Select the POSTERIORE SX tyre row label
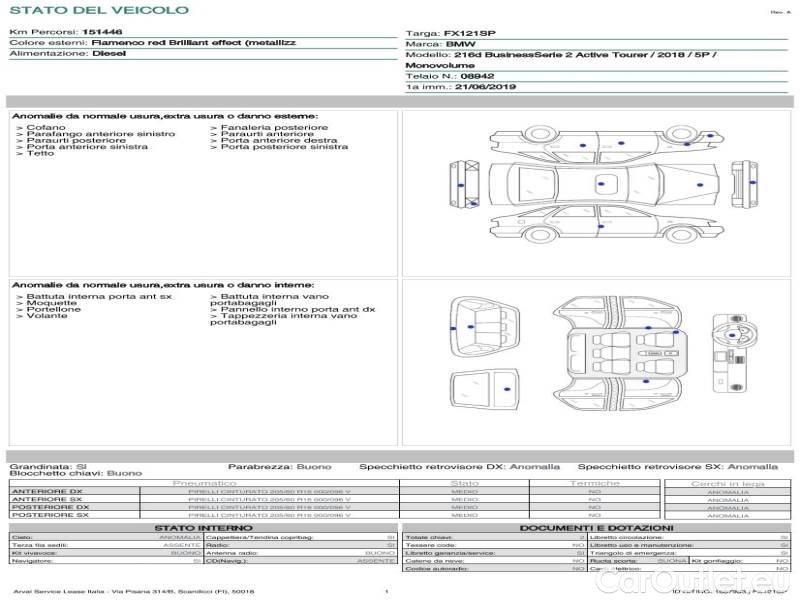Viewport: 800px width, 600px height. click(50, 515)
